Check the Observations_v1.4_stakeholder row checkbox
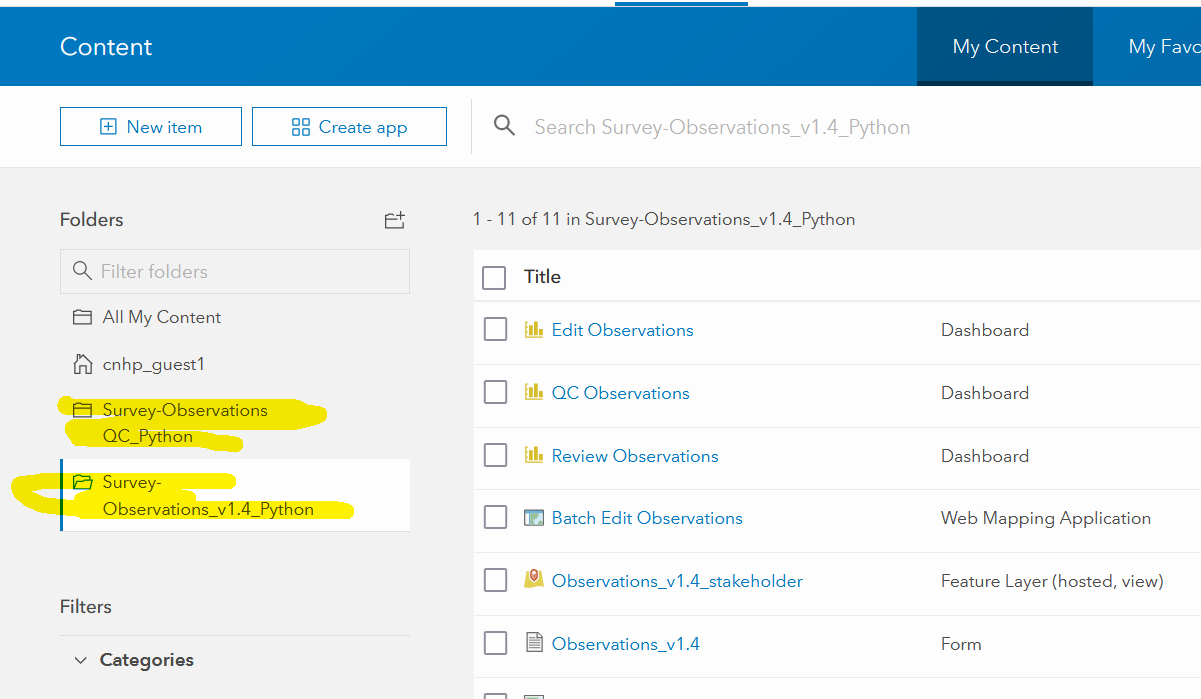 click(x=495, y=580)
